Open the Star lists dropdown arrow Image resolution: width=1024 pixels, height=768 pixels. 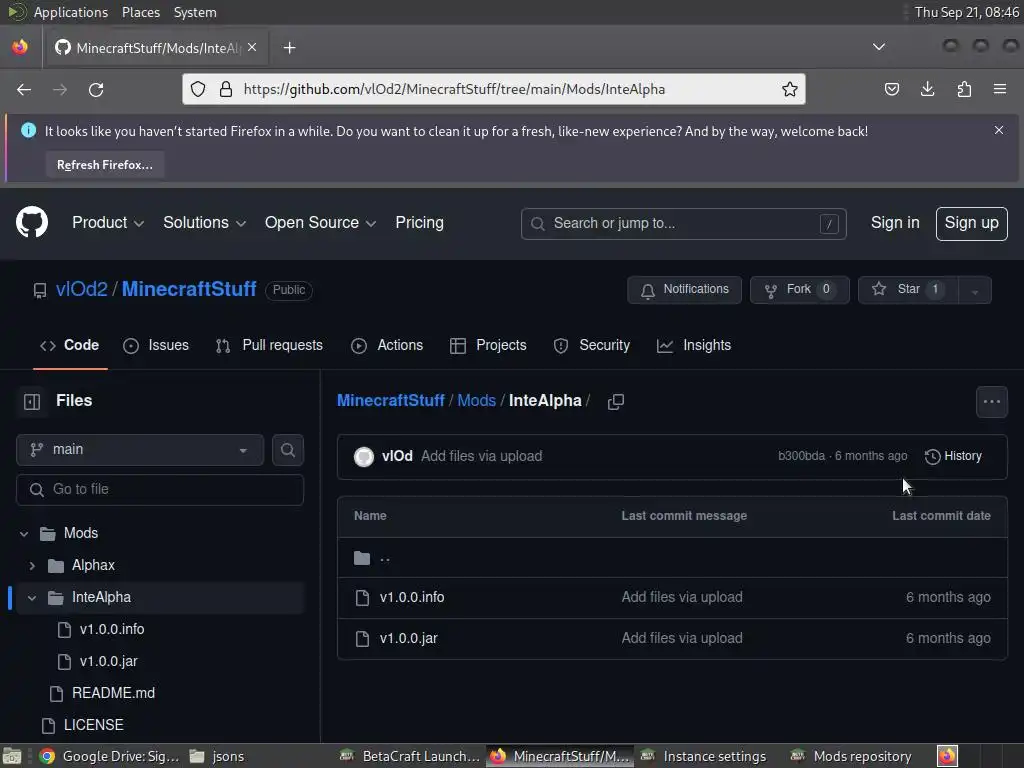point(974,291)
